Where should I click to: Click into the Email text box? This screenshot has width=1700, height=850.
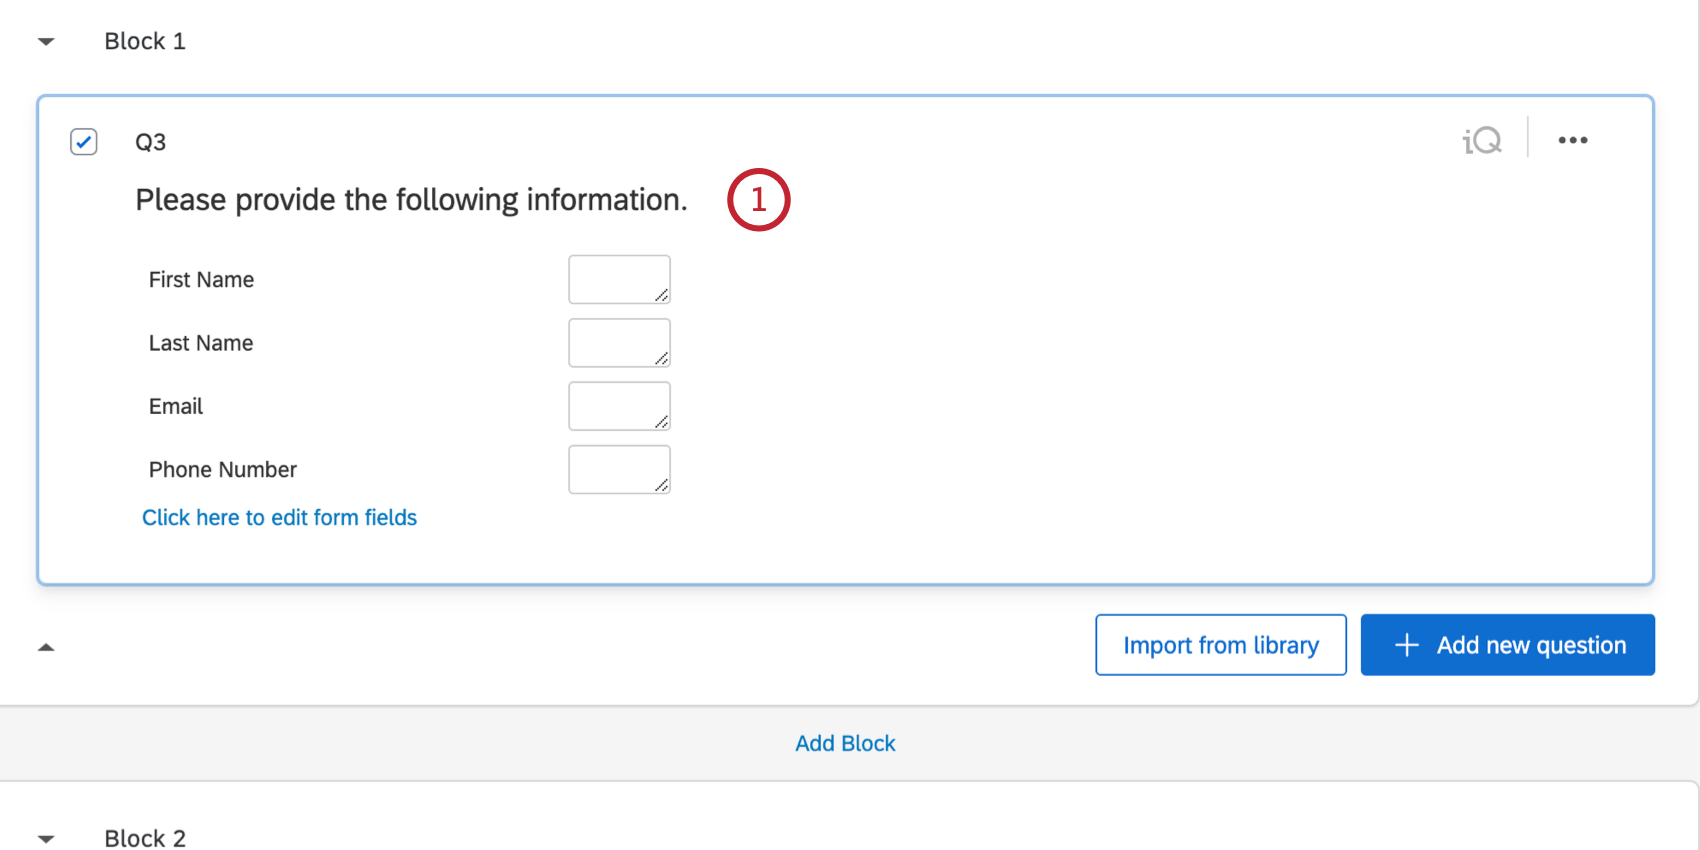coord(619,406)
